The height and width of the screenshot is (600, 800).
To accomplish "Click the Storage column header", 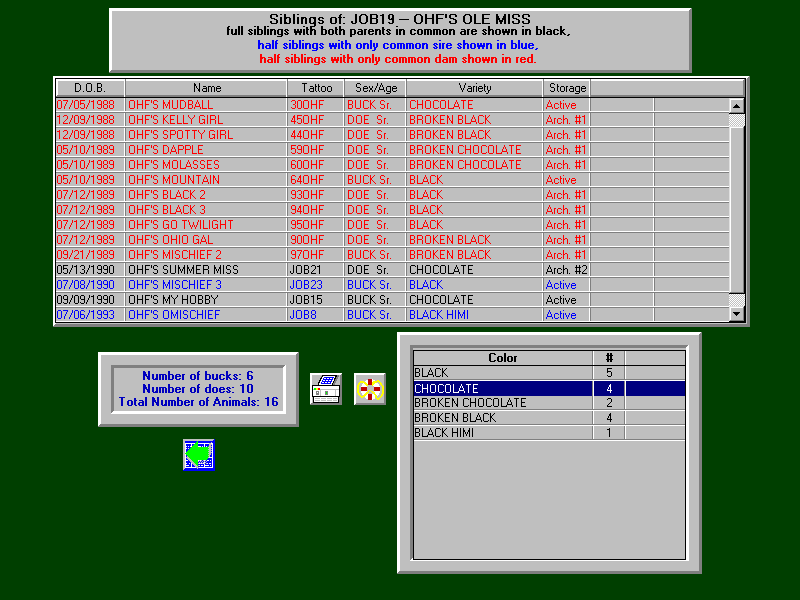I will click(x=567, y=88).
